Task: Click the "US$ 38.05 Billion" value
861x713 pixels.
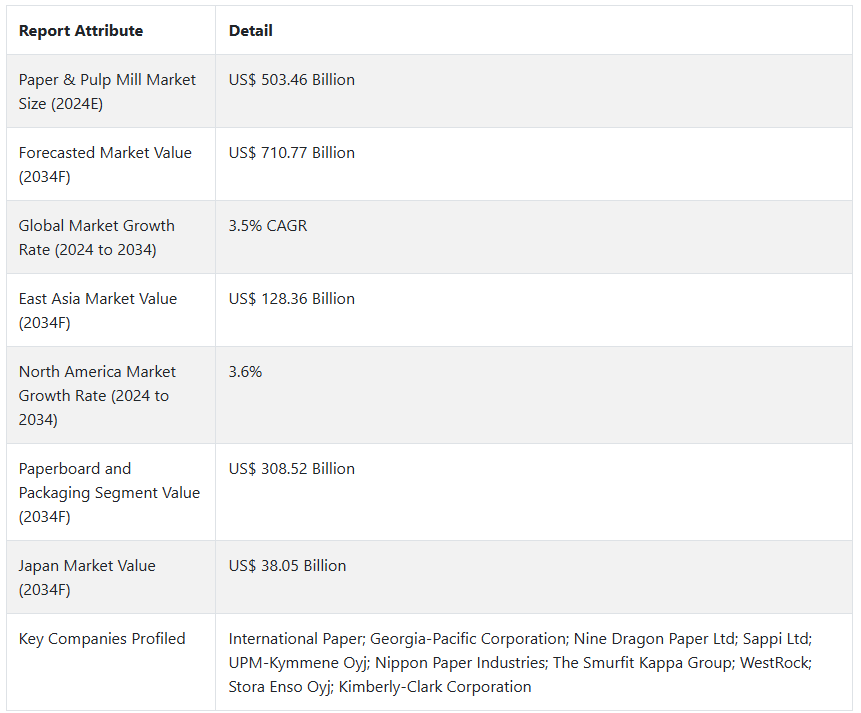Action: click(x=288, y=566)
